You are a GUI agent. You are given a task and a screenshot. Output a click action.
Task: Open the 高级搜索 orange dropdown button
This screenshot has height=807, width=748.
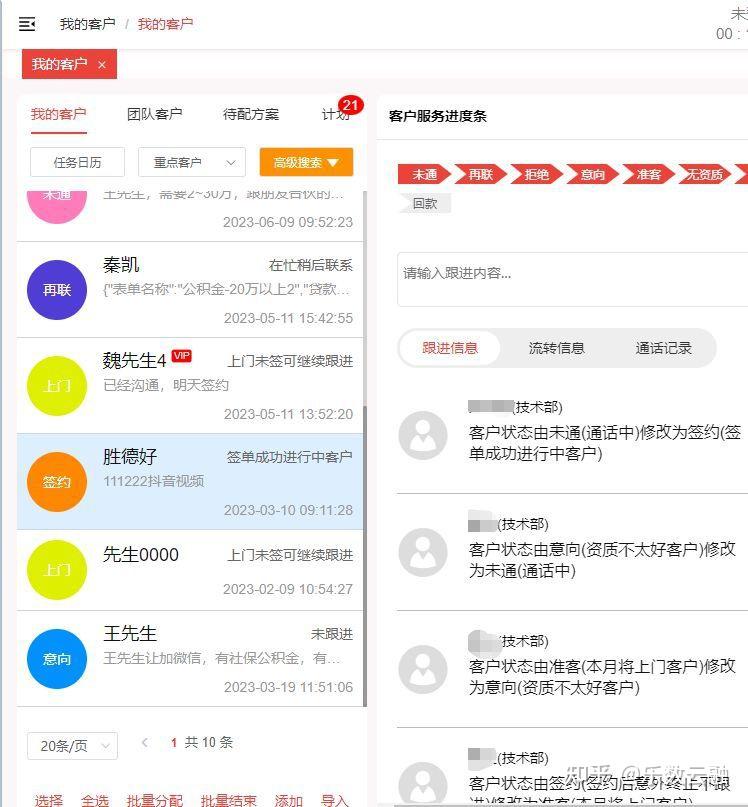click(306, 162)
